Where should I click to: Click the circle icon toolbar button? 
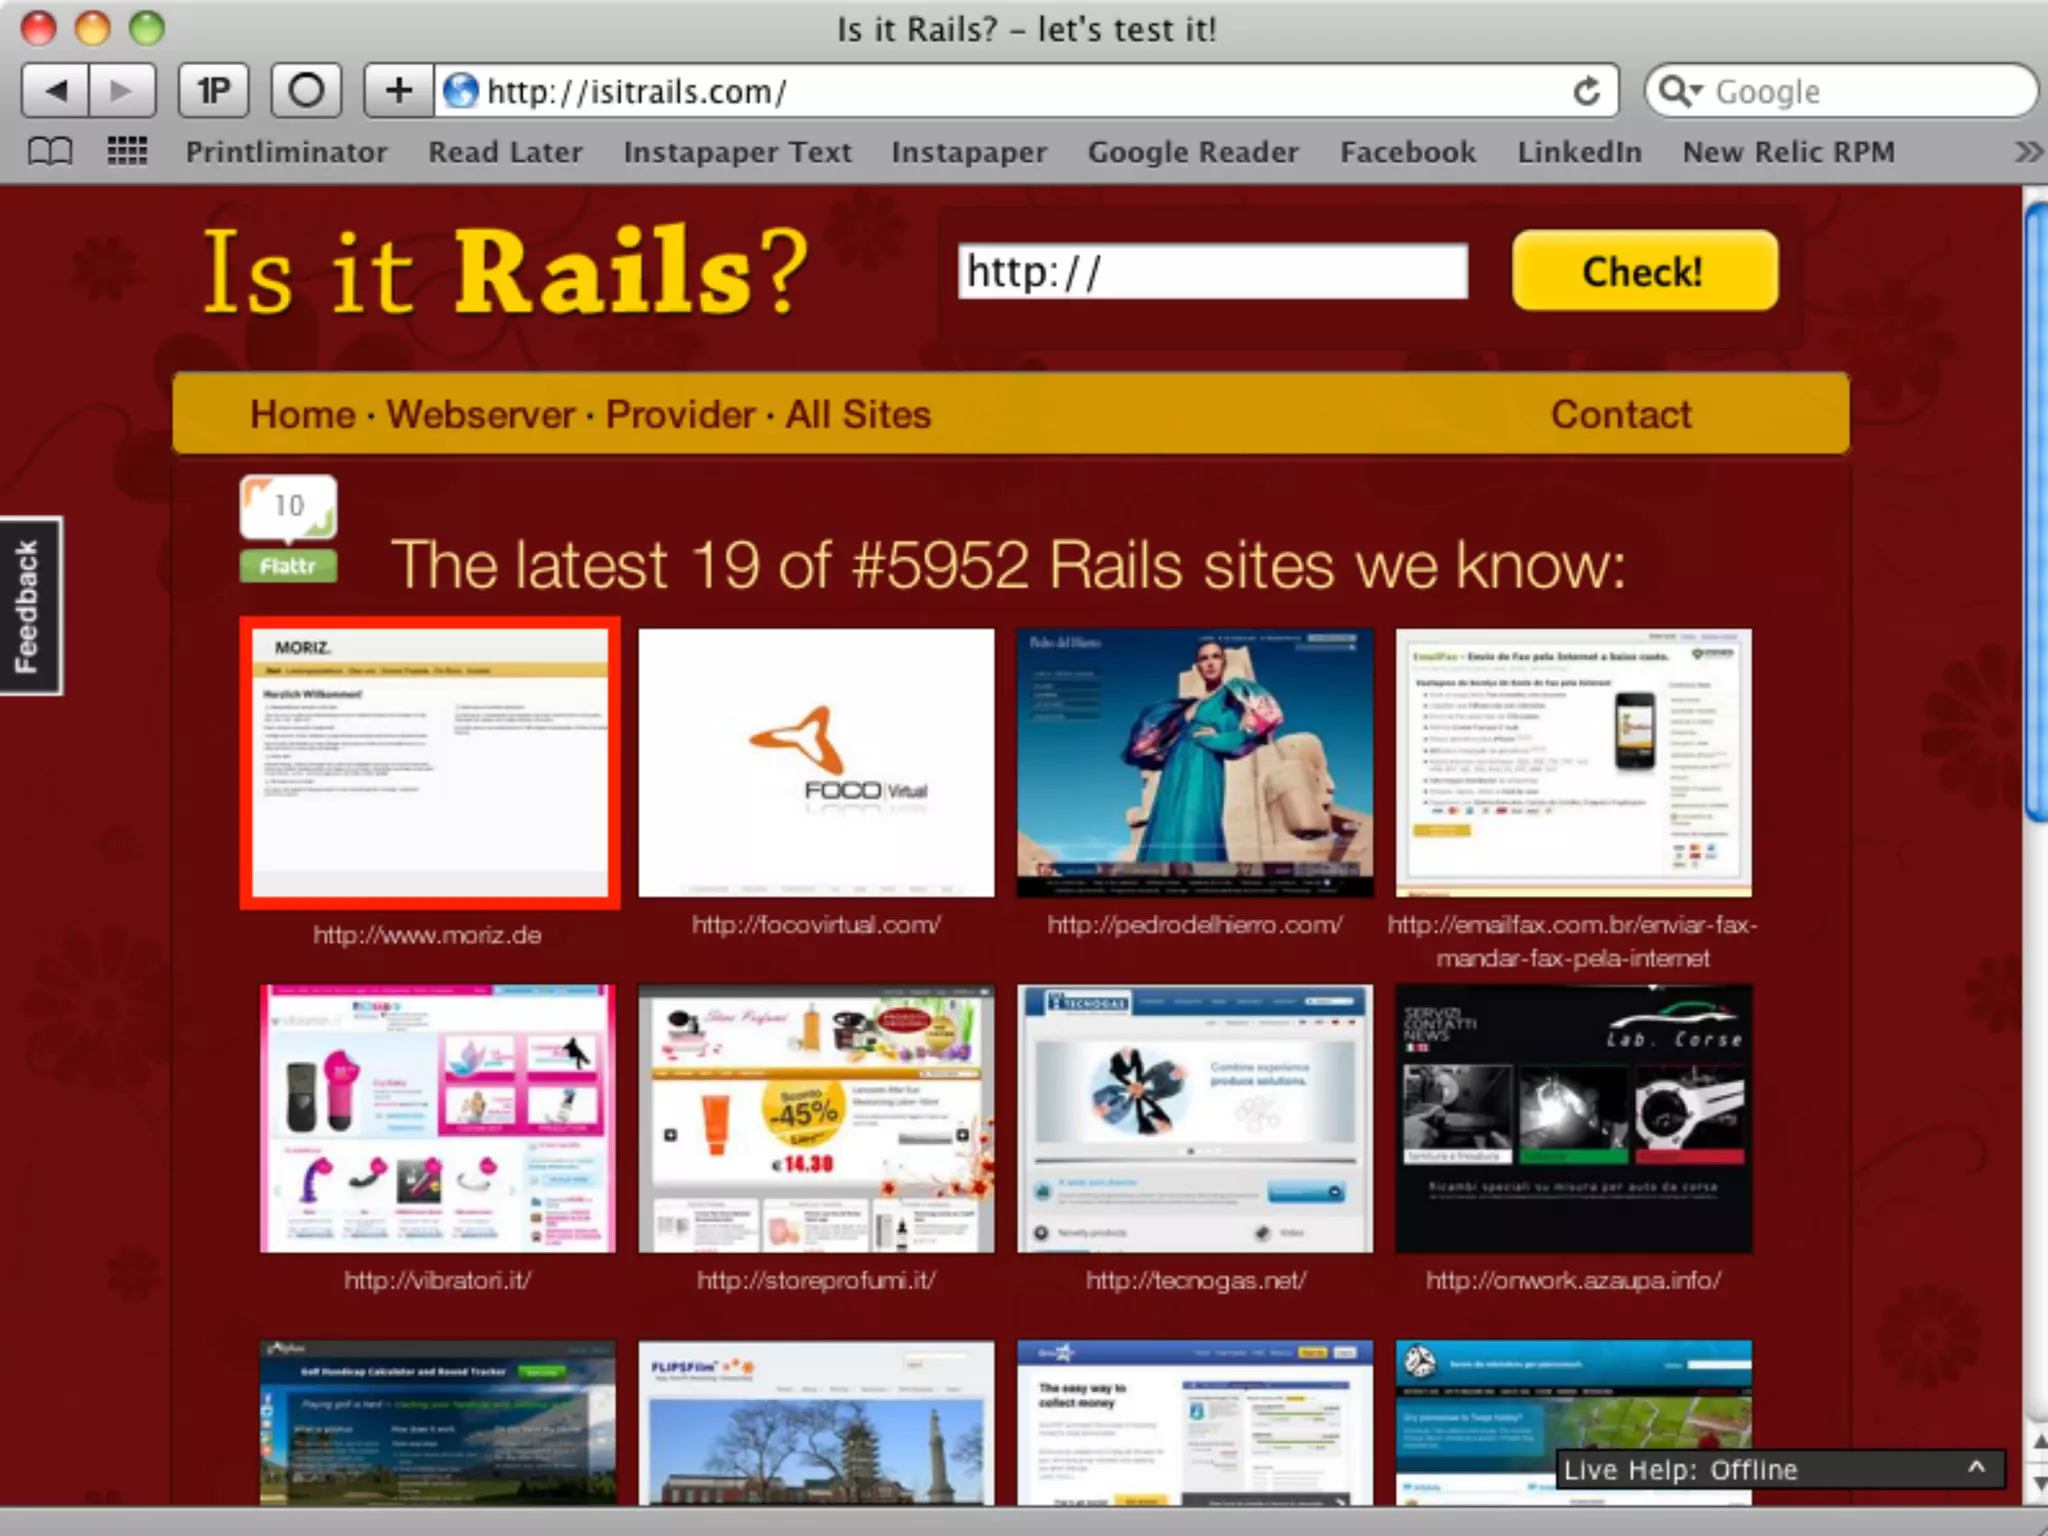click(306, 92)
